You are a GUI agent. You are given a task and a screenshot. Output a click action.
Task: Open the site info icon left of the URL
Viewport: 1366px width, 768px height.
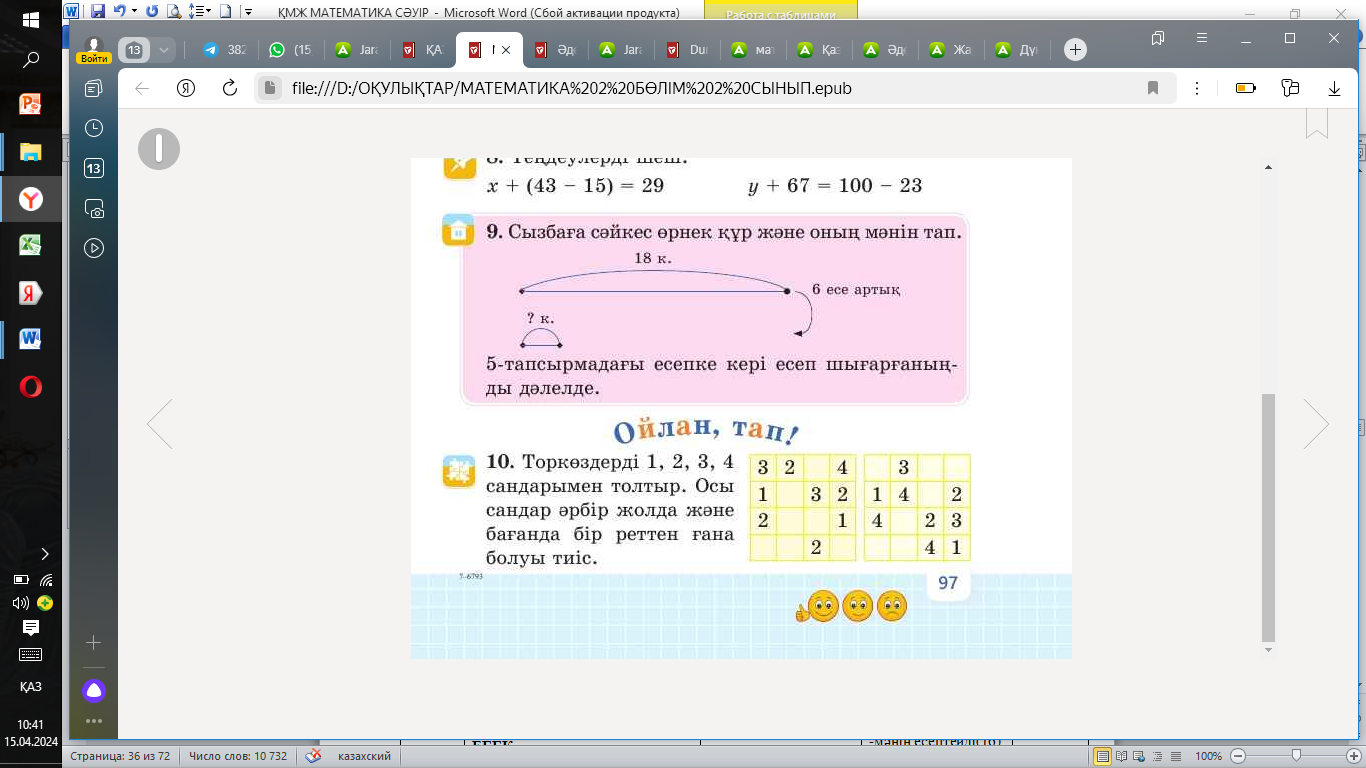268,88
